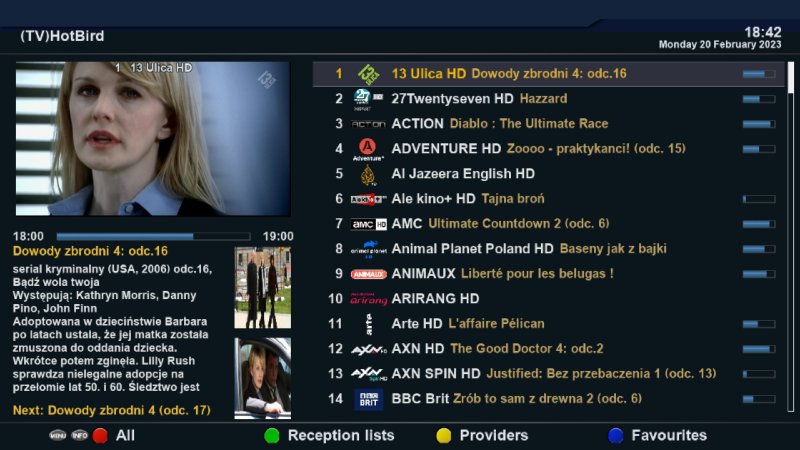Select the Al Jazeera English HD name
The image size is (800, 450).
pyautogui.click(x=463, y=174)
